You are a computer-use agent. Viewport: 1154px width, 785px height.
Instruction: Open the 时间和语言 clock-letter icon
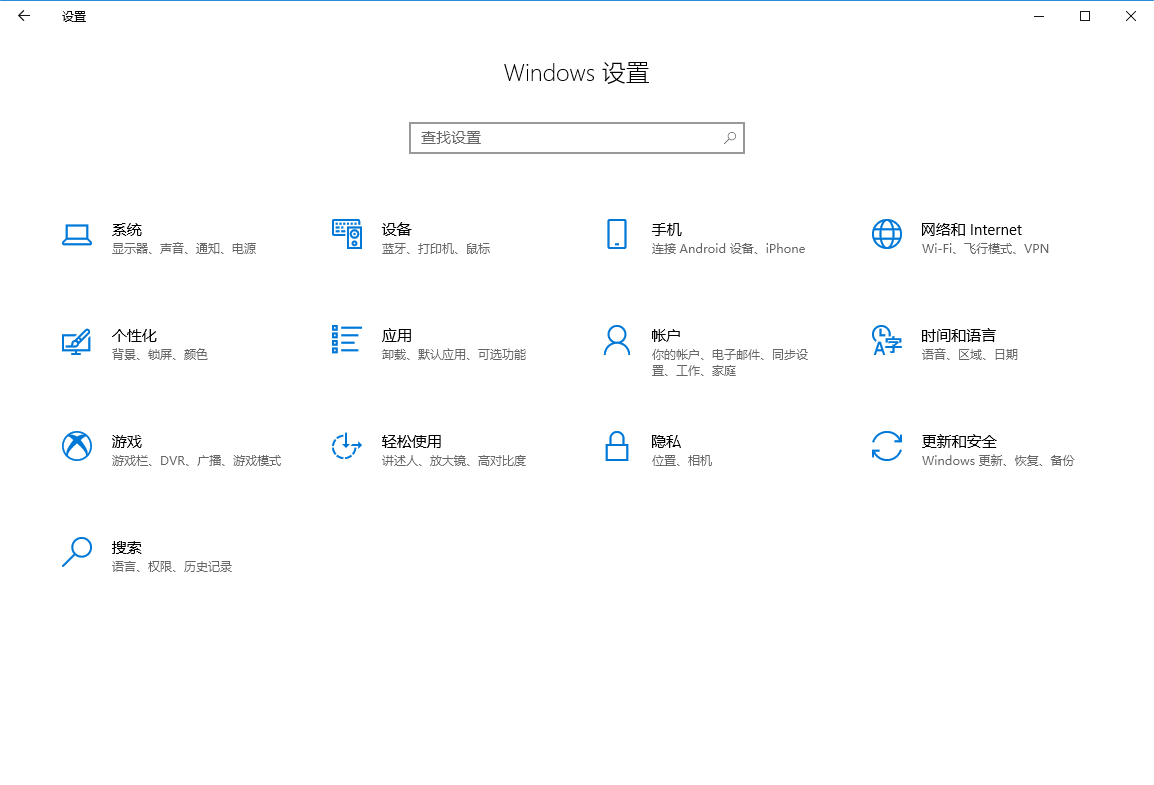(887, 340)
